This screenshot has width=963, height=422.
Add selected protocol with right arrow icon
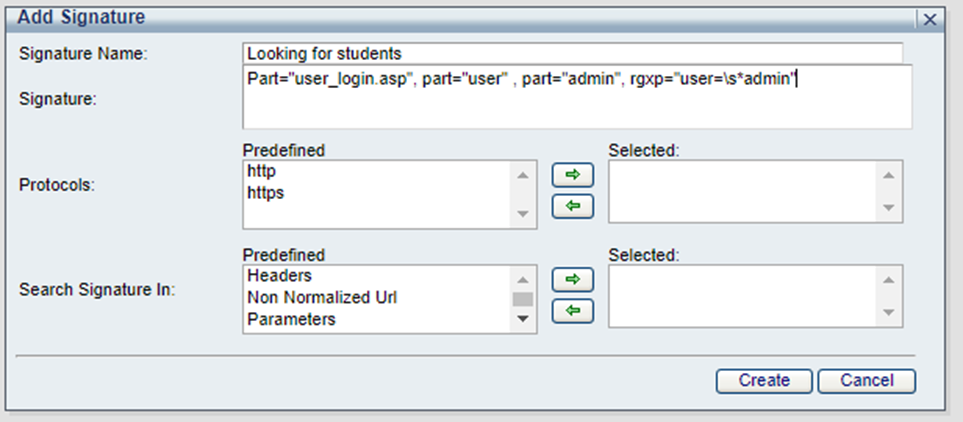pyautogui.click(x=572, y=175)
